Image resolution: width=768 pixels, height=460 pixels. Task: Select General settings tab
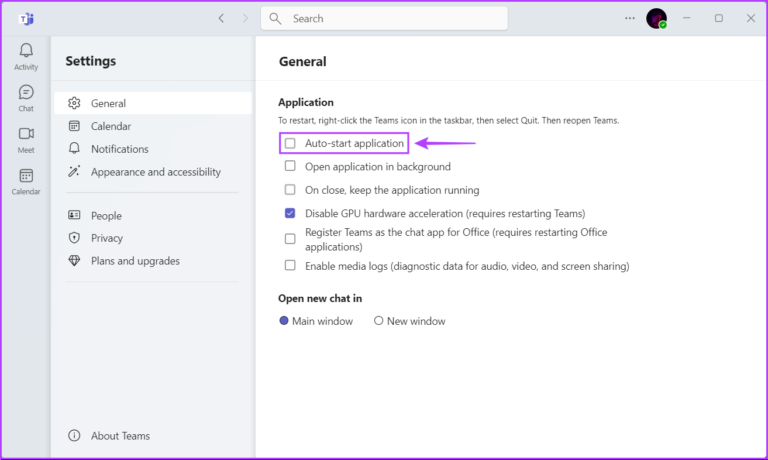pyautogui.click(x=153, y=103)
